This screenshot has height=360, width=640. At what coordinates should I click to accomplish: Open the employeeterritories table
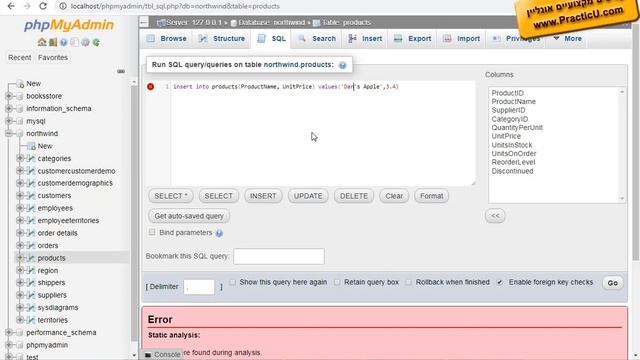click(68, 220)
